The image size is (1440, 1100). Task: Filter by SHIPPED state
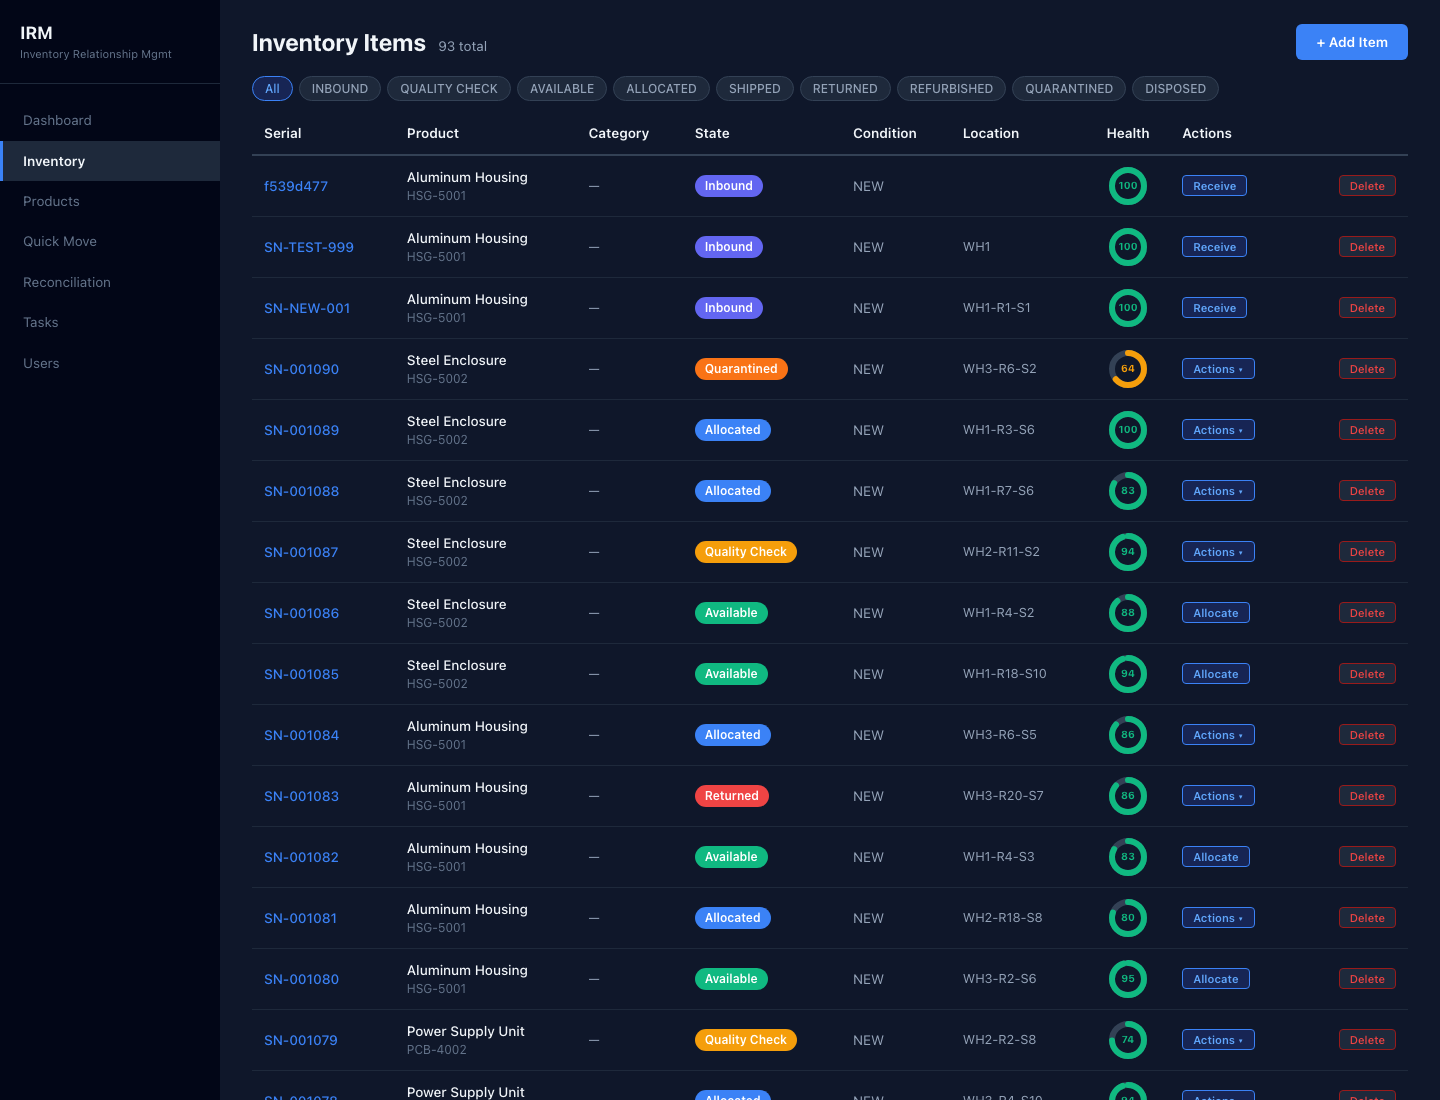tap(755, 89)
